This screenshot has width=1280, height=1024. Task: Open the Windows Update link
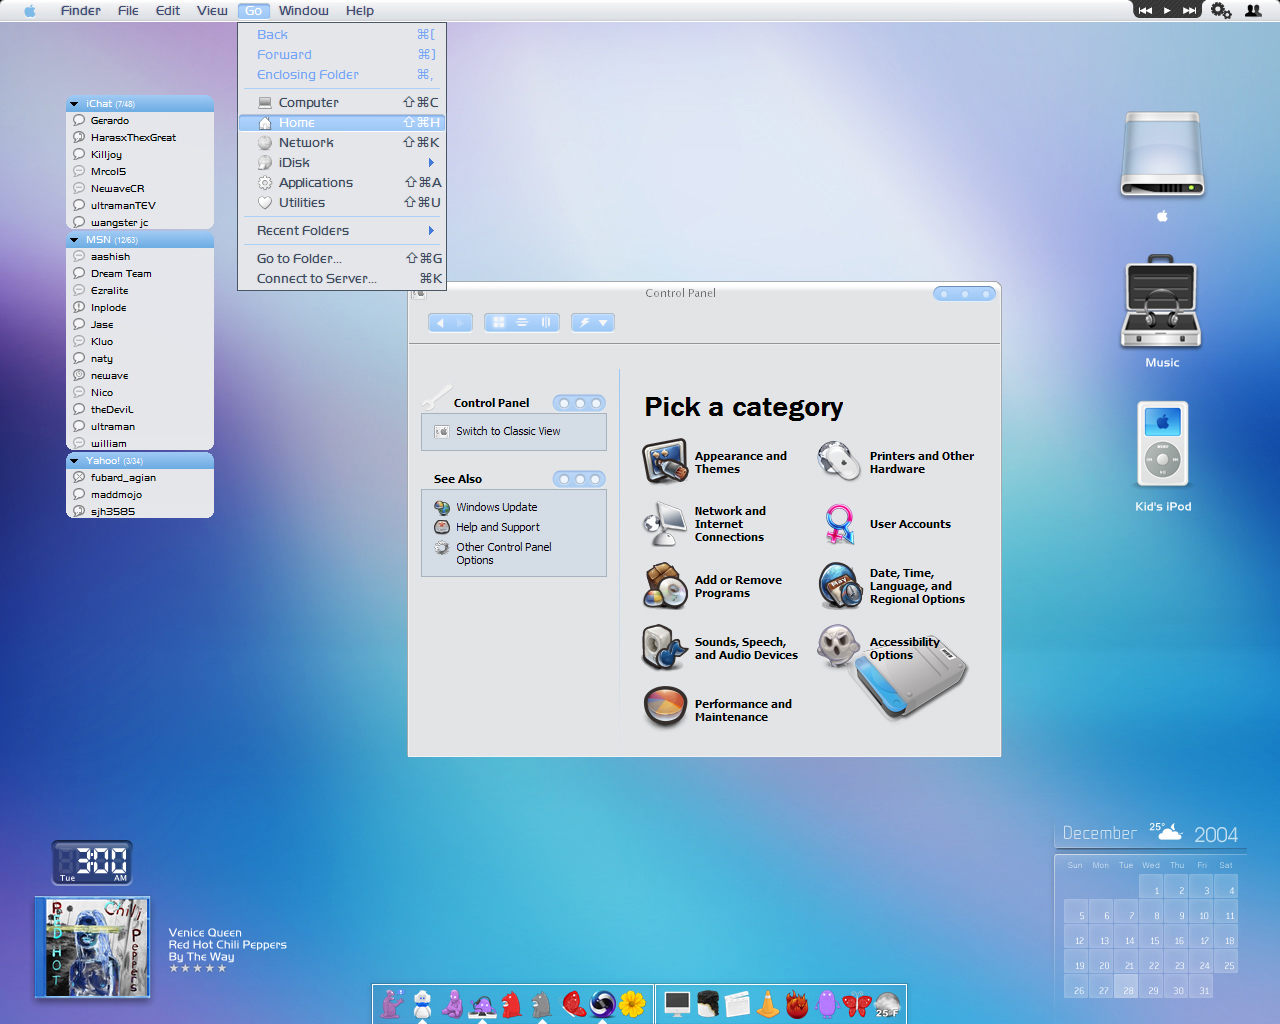pos(497,507)
